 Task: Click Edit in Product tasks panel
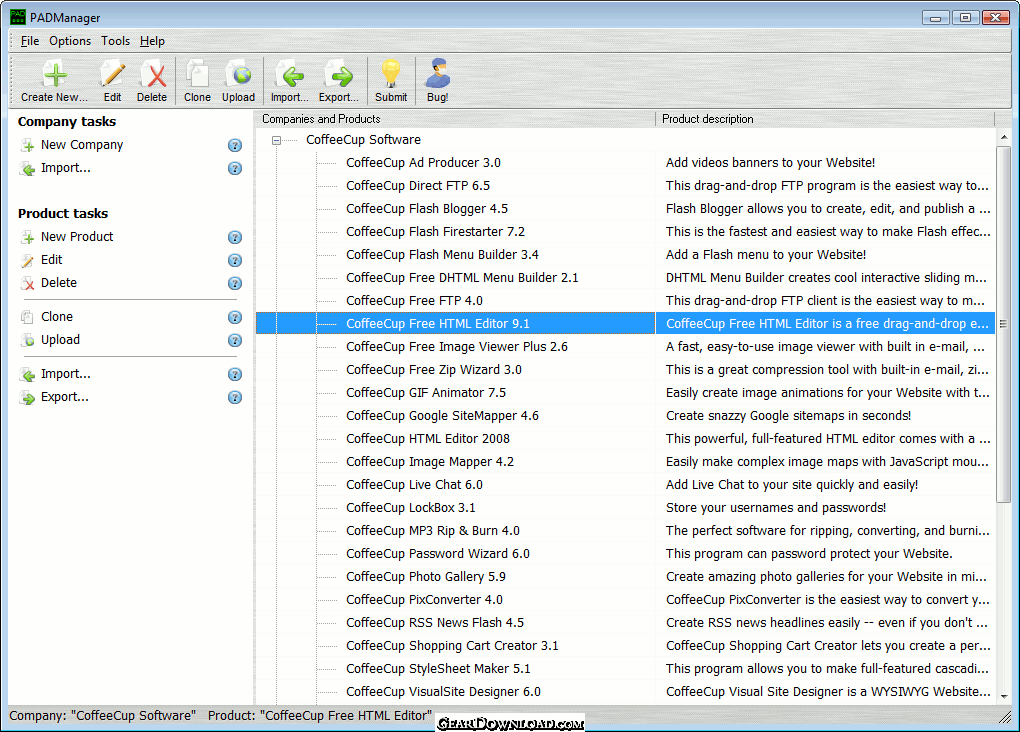[51, 260]
